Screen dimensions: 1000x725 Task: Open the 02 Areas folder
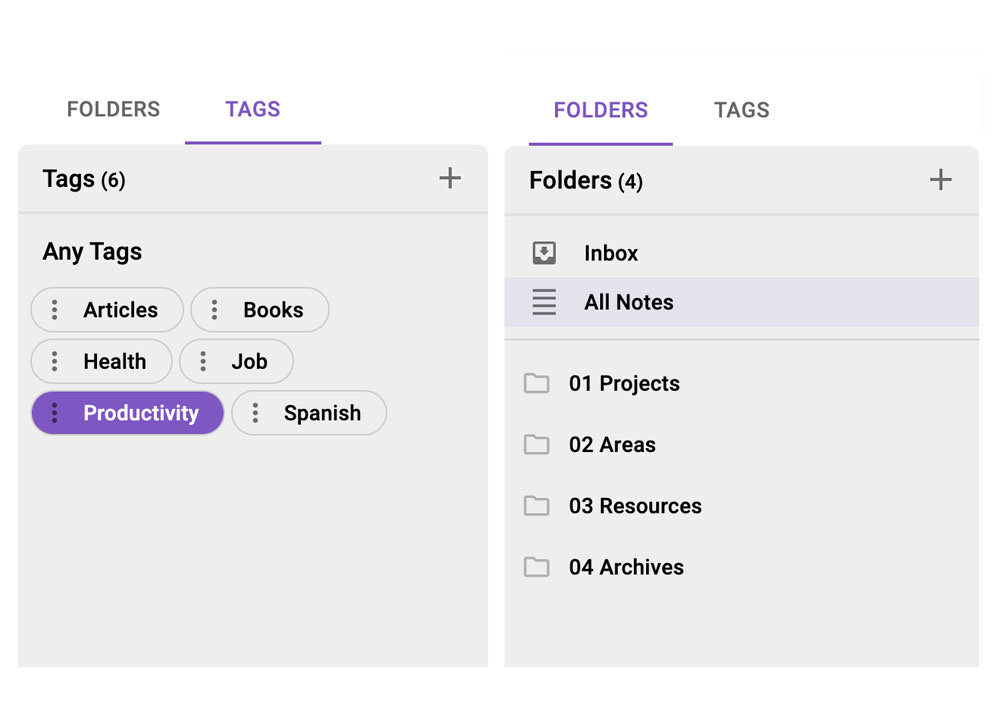click(612, 444)
